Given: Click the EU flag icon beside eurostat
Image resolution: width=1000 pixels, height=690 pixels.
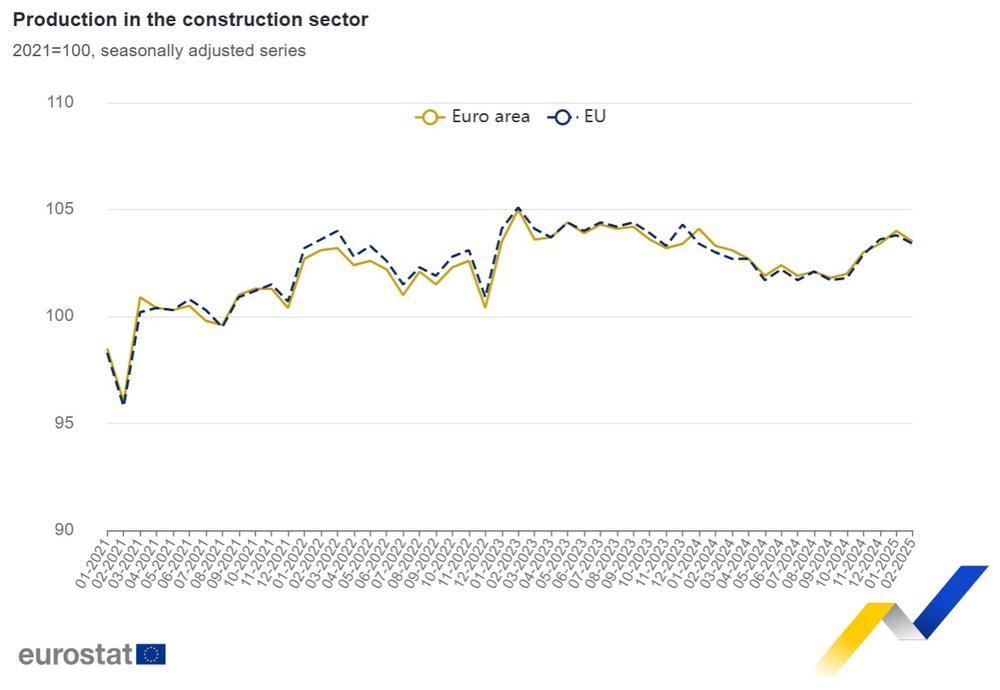Looking at the screenshot, I should pyautogui.click(x=152, y=654).
